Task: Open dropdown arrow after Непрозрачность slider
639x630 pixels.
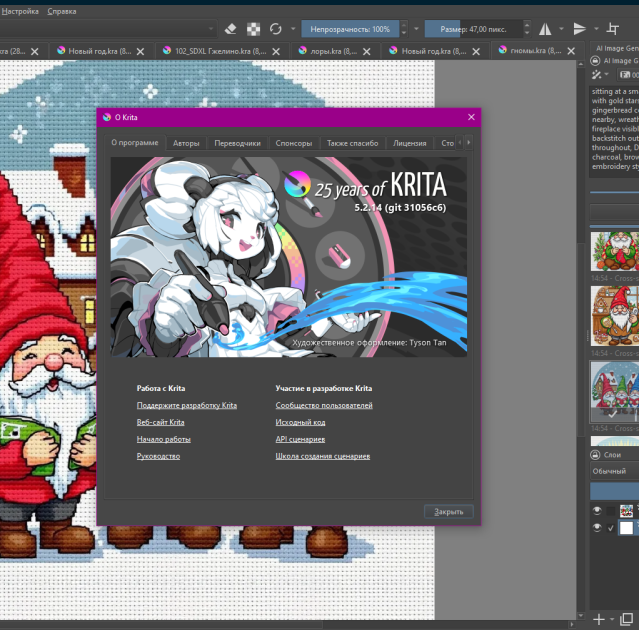Action: pyautogui.click(x=416, y=29)
